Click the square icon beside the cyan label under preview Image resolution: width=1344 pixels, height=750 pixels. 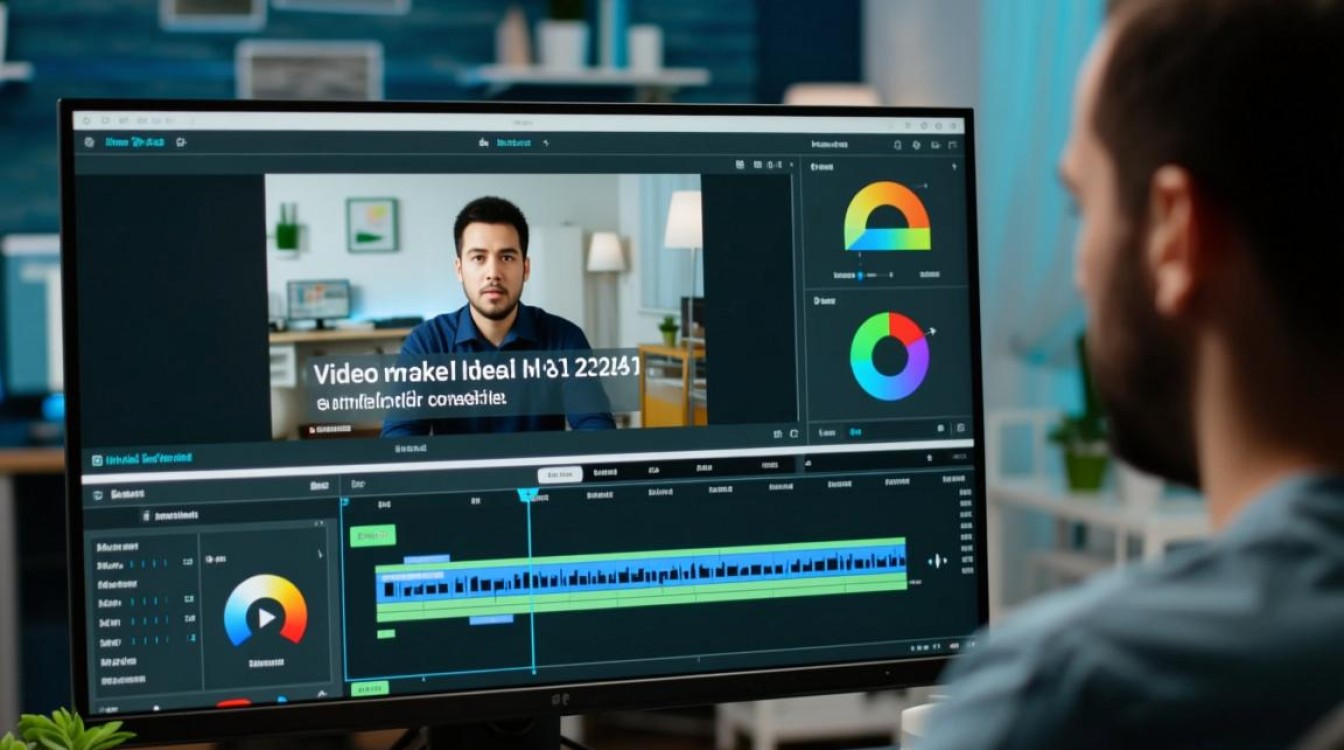pos(97,460)
